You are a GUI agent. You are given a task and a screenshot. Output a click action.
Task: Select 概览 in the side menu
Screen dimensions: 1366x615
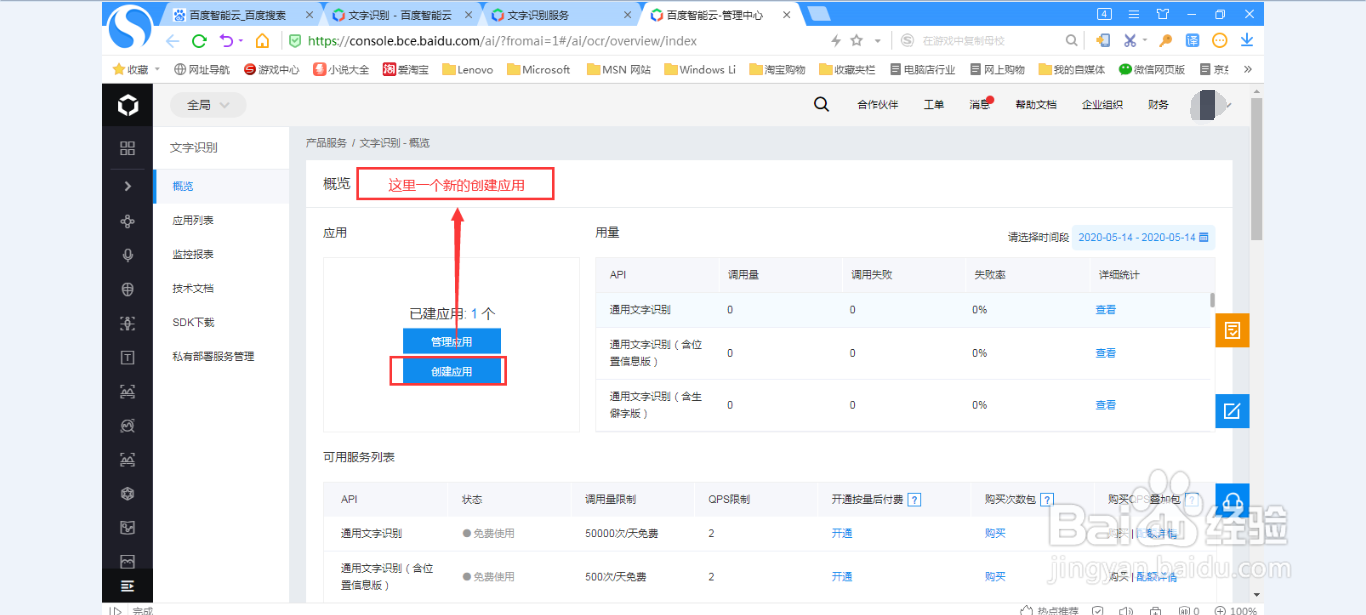pyautogui.click(x=222, y=186)
